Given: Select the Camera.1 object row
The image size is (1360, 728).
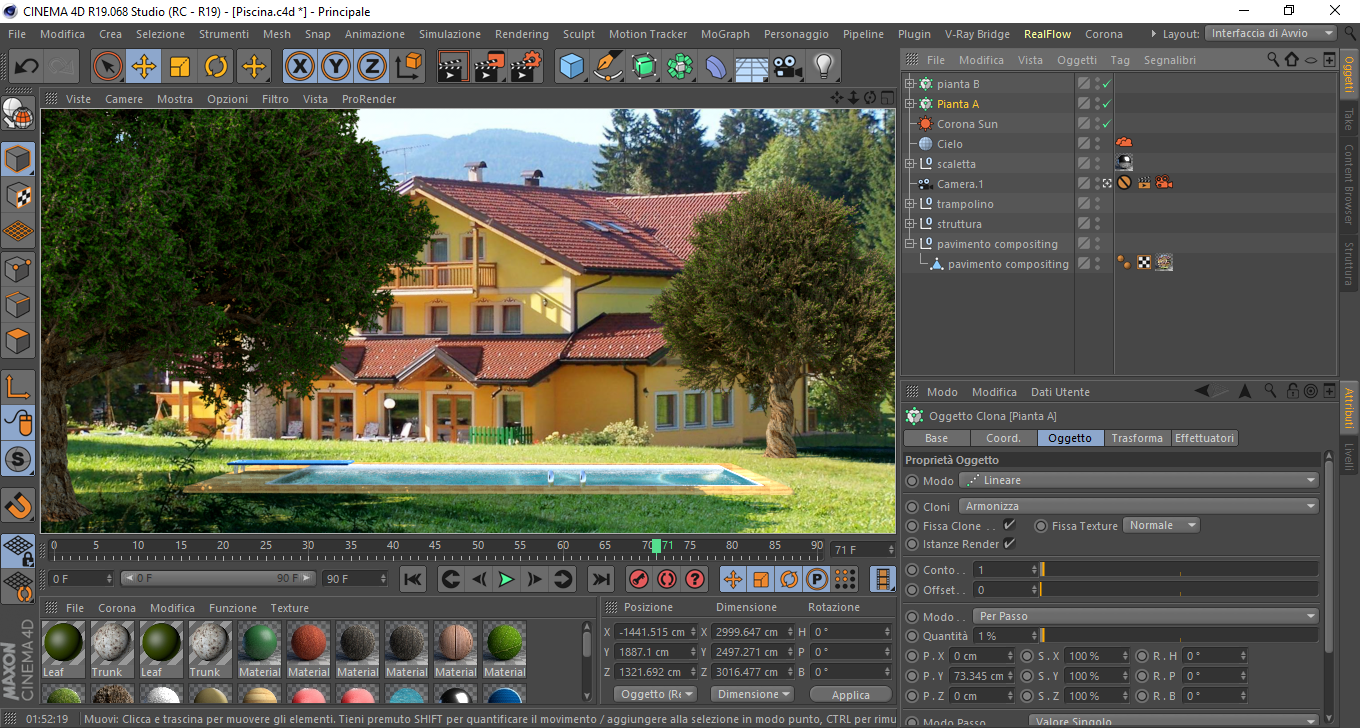Looking at the screenshot, I should [x=960, y=184].
